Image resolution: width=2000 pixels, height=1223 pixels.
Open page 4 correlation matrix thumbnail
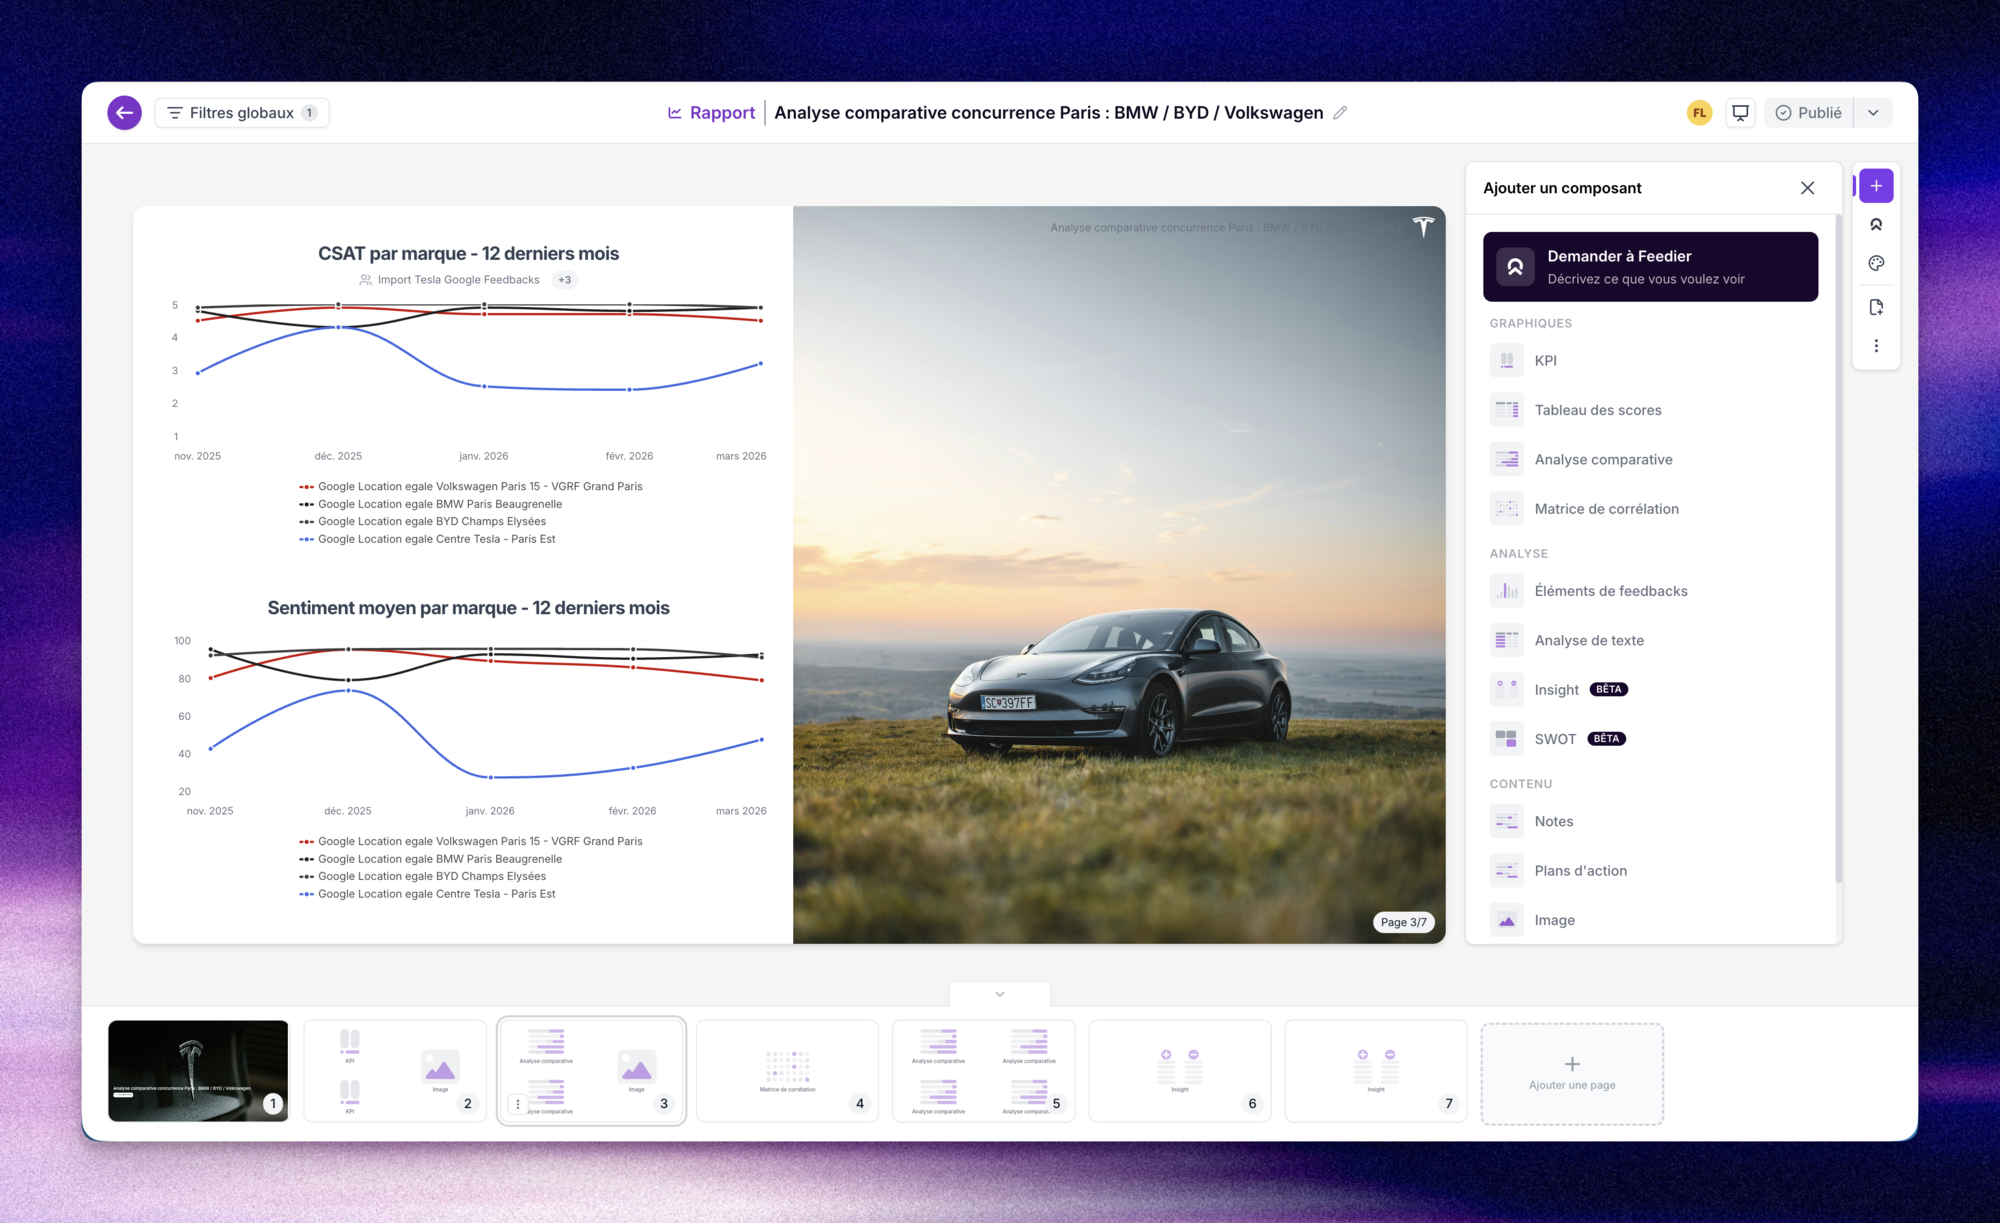click(787, 1071)
